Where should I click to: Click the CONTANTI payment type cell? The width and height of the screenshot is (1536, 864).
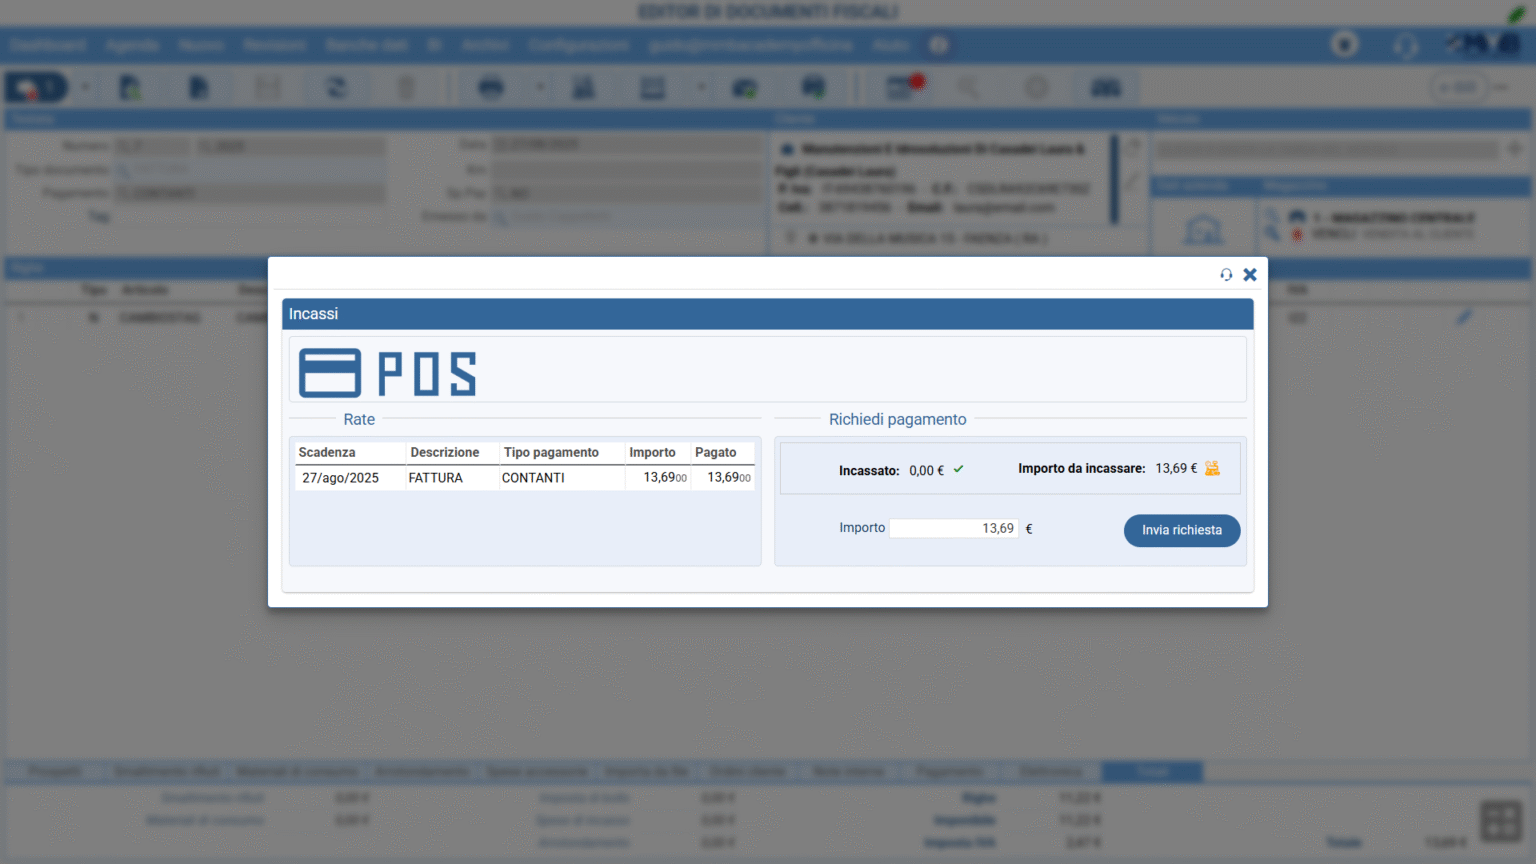click(533, 478)
